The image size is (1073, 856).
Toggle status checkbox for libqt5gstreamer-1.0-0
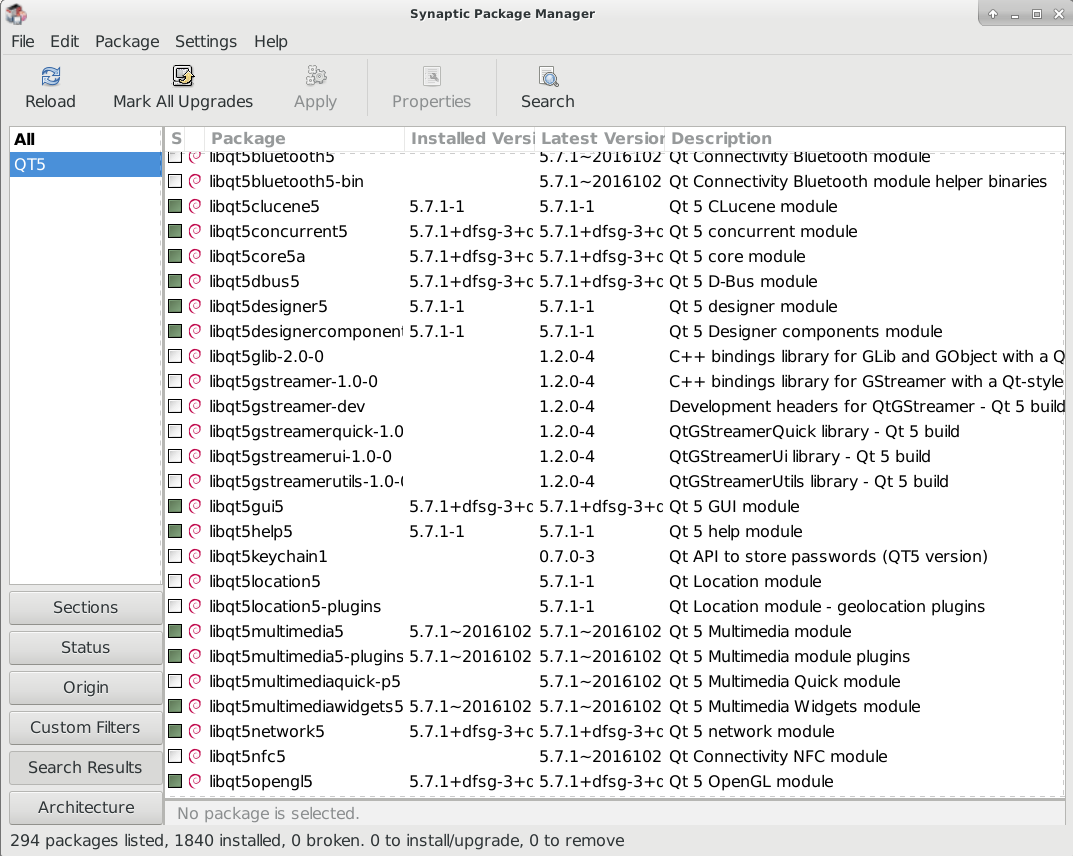pyautogui.click(x=175, y=381)
